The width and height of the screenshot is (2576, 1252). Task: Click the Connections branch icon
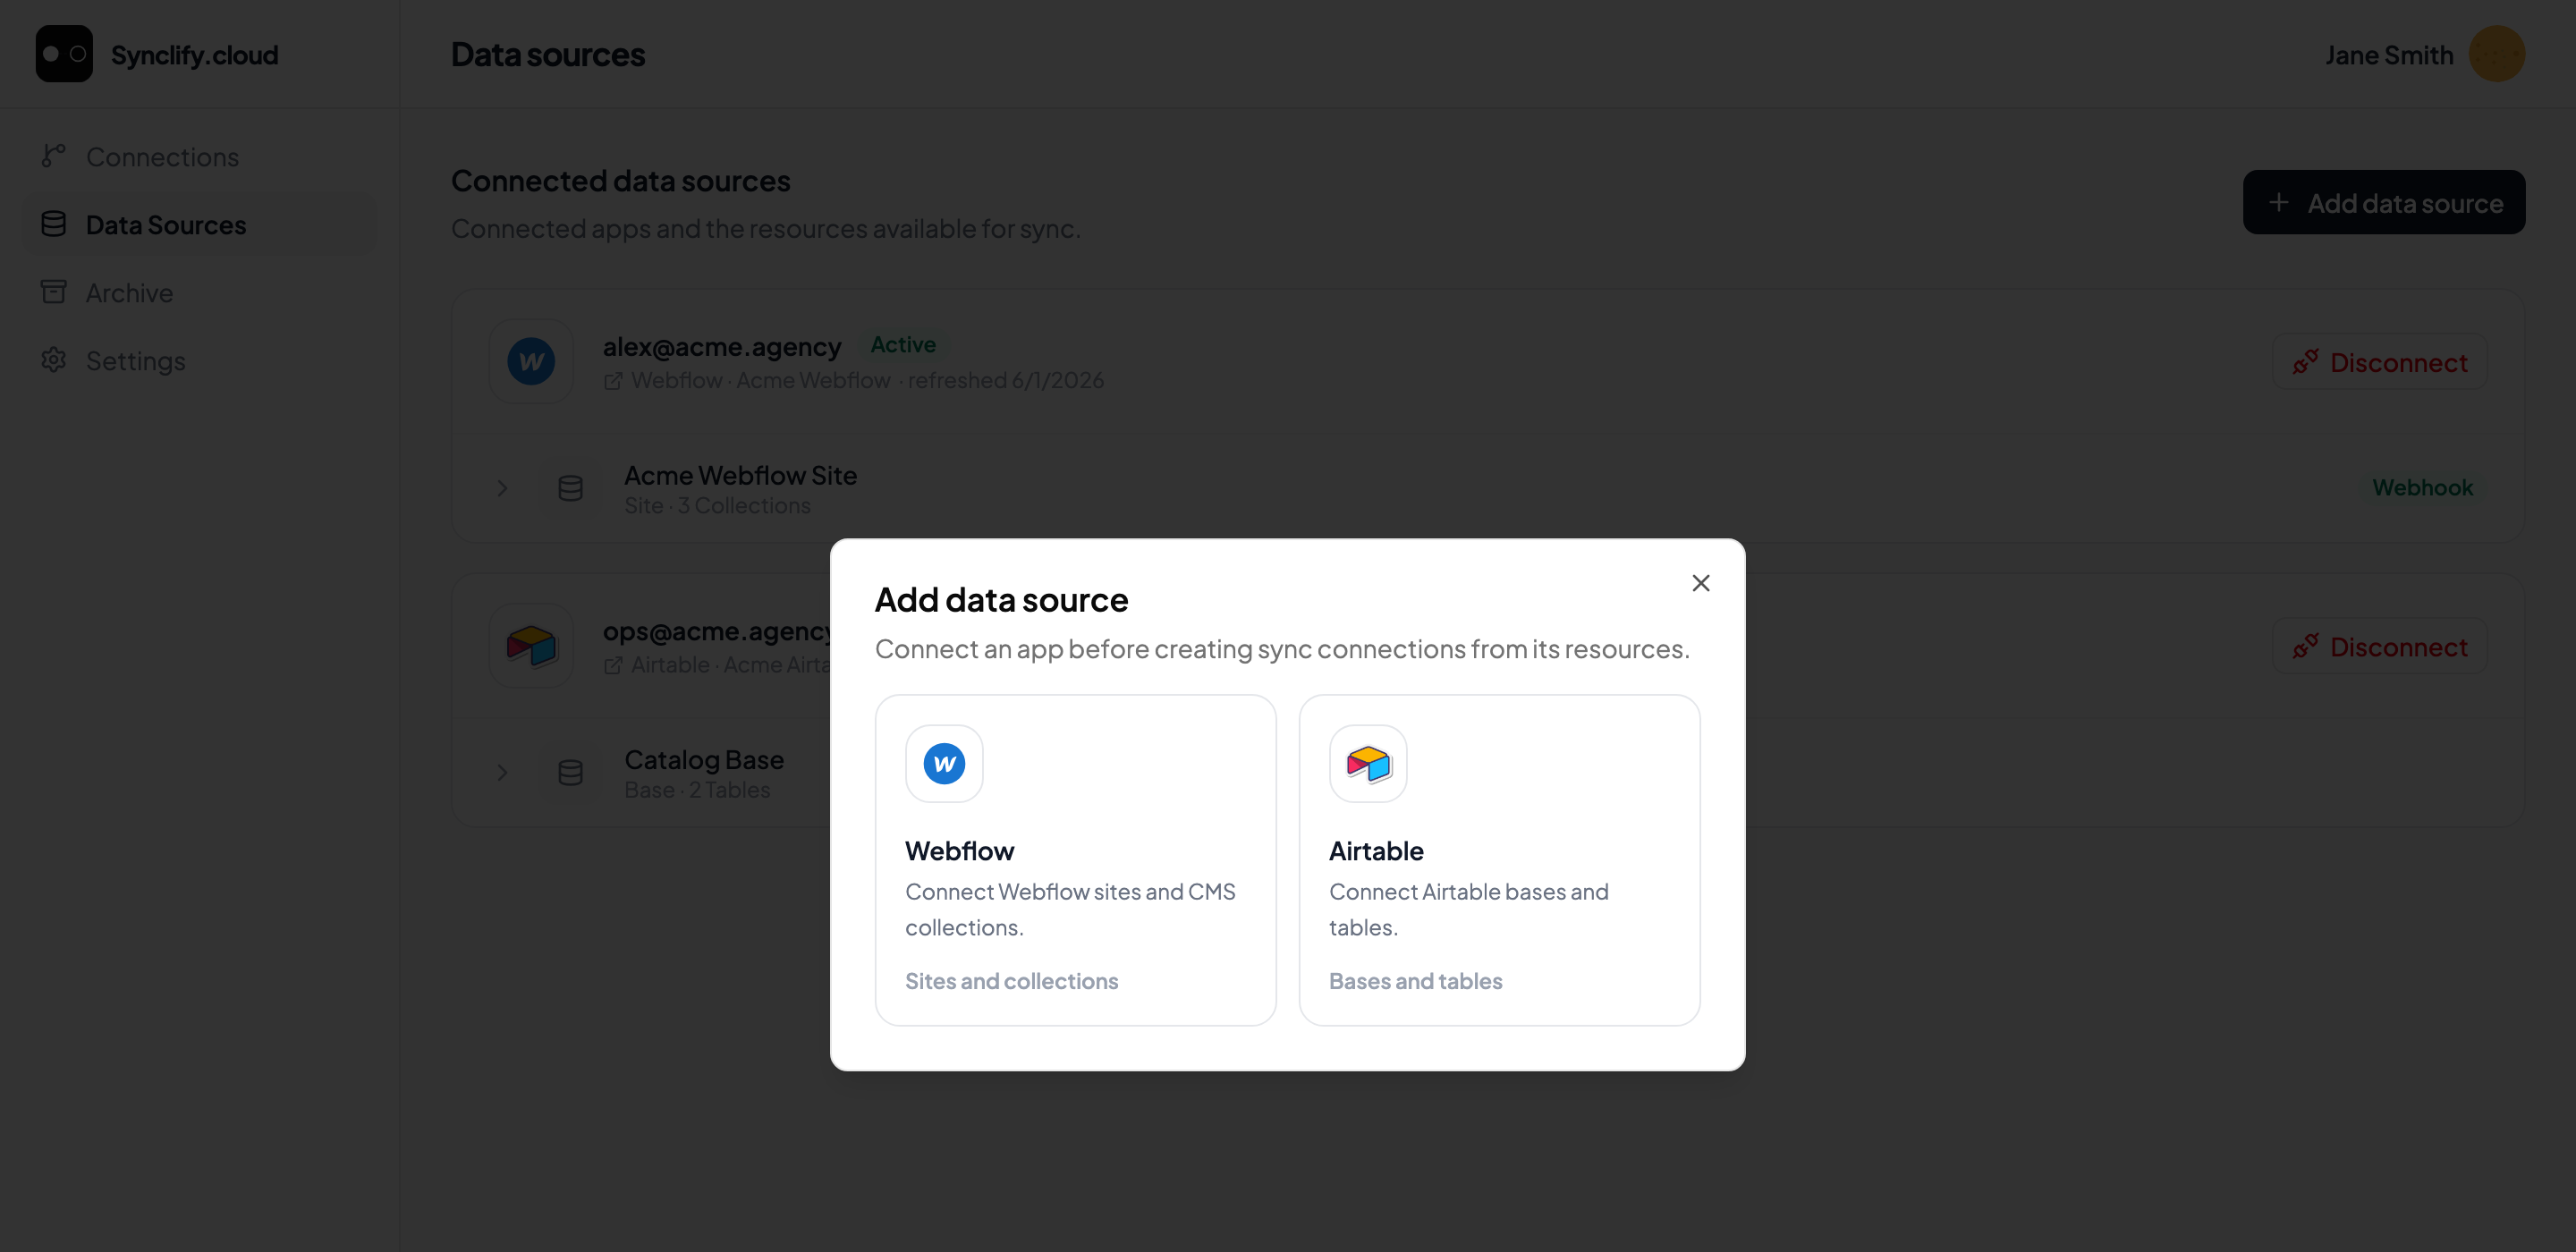point(53,156)
